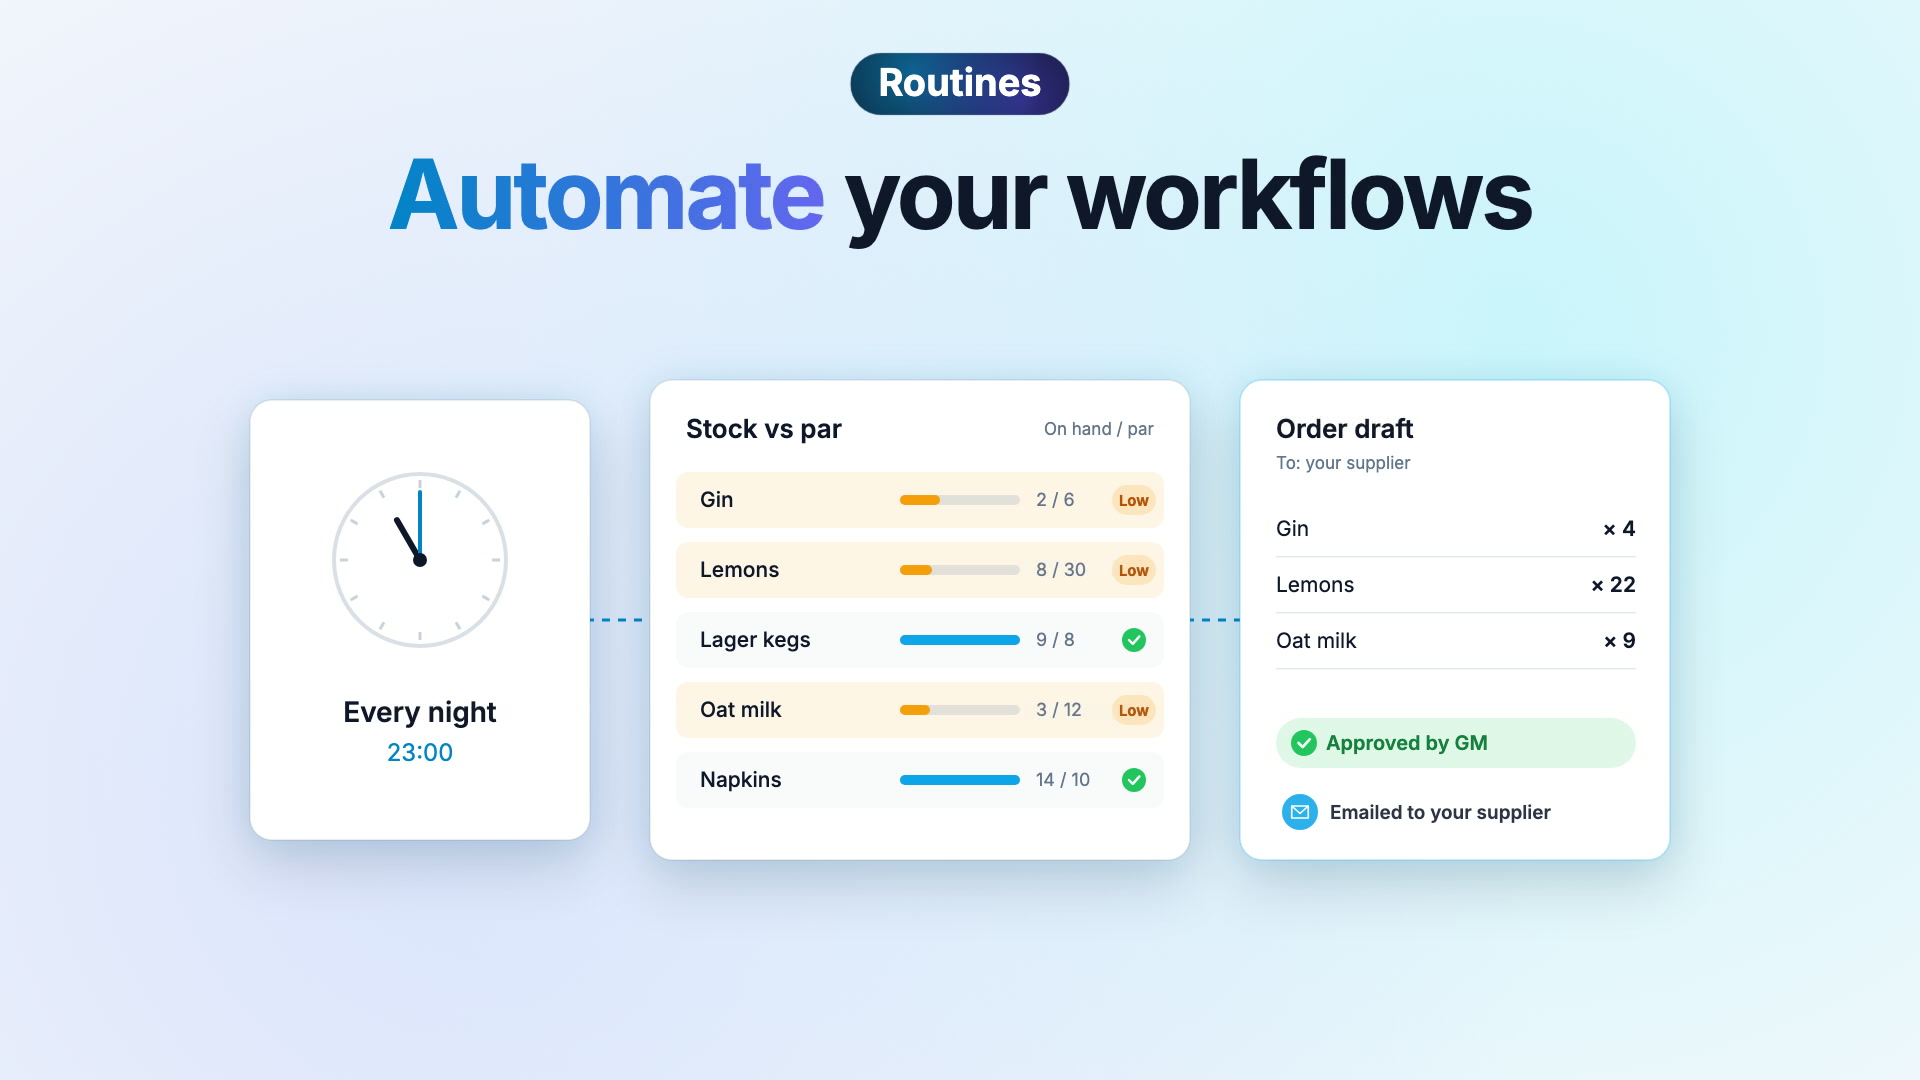Click the 23:00 schedule time
The width and height of the screenshot is (1920, 1080).
click(x=420, y=752)
